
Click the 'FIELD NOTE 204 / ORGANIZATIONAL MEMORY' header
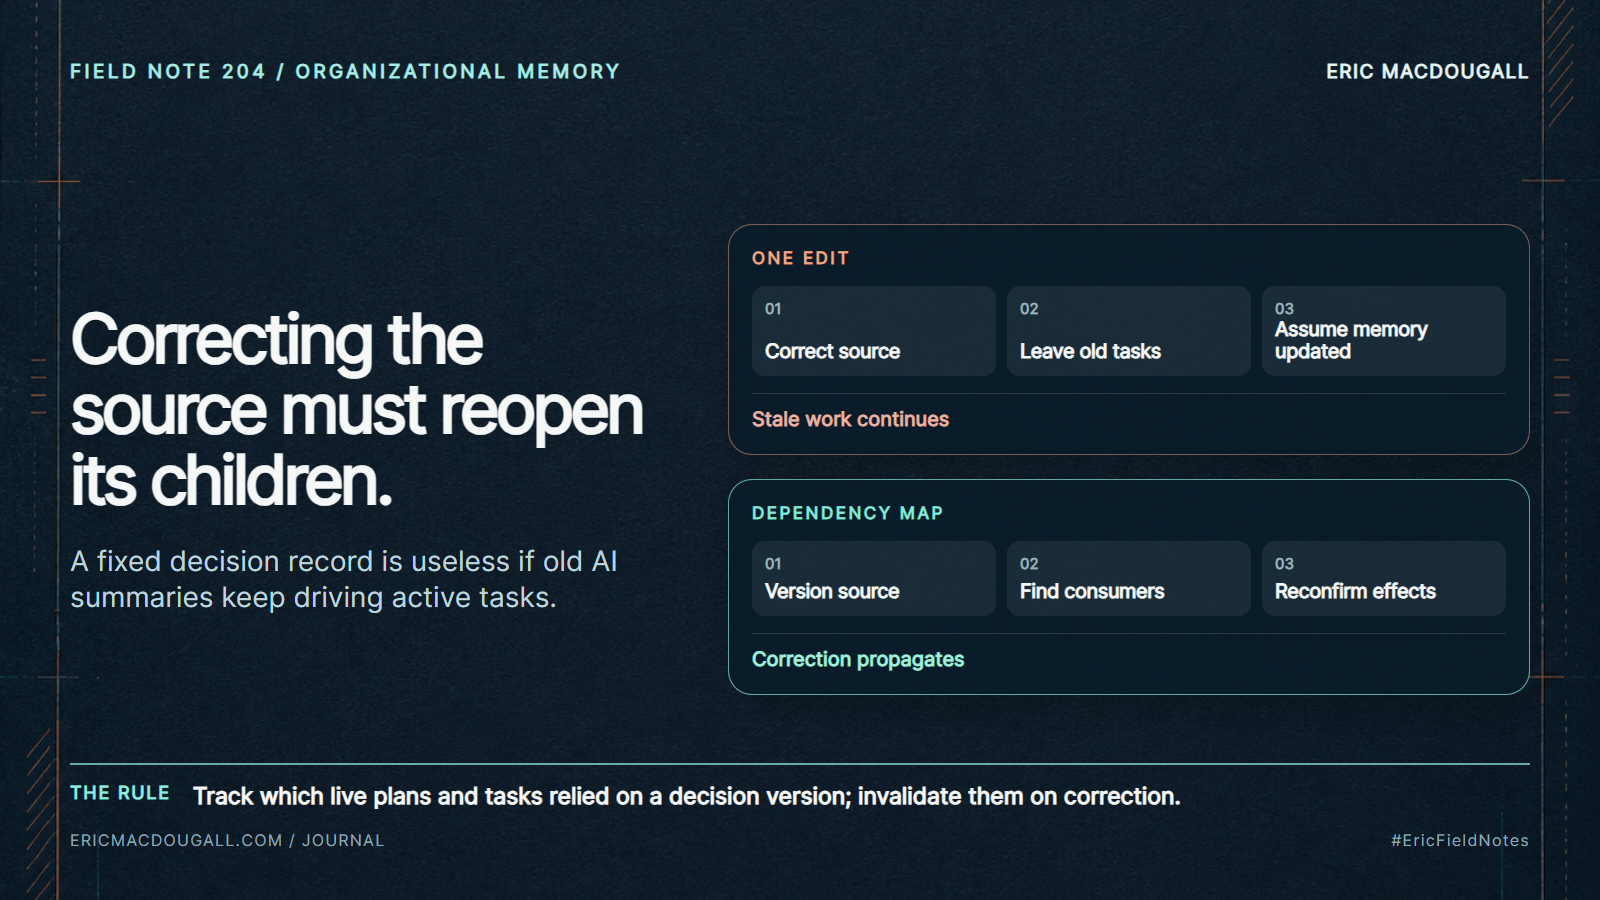point(345,71)
